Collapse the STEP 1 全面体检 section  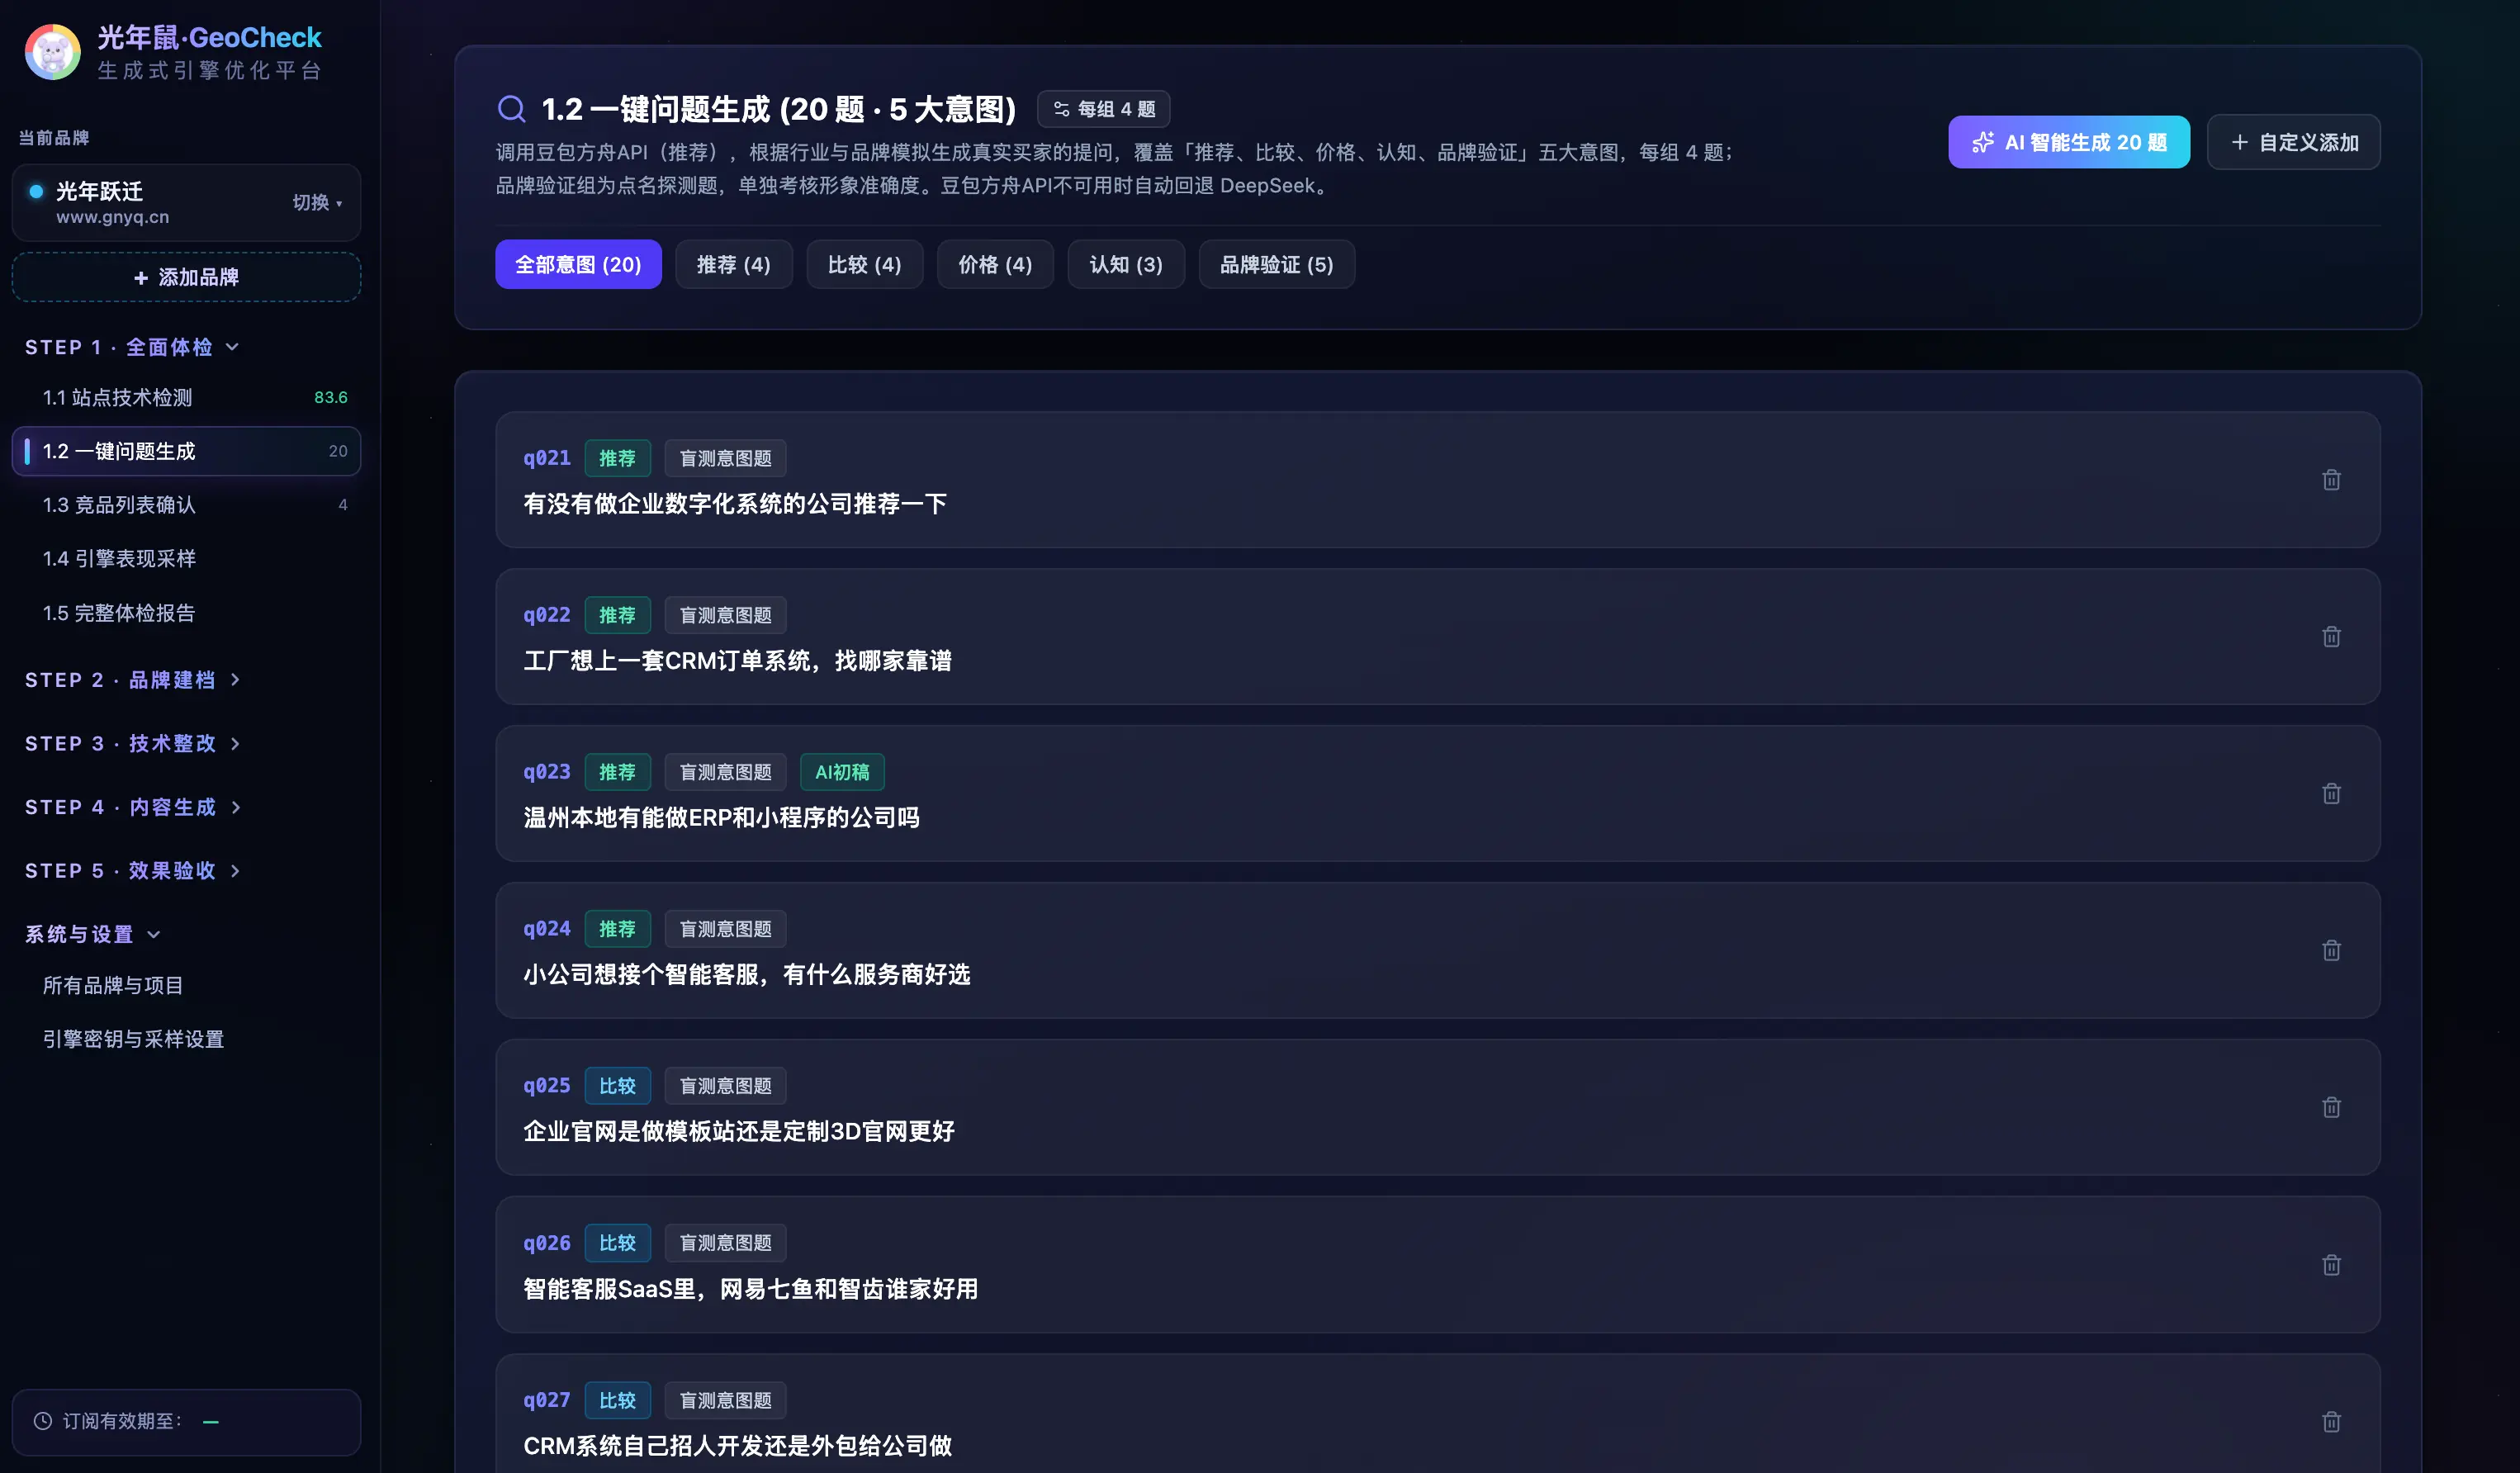[132, 347]
